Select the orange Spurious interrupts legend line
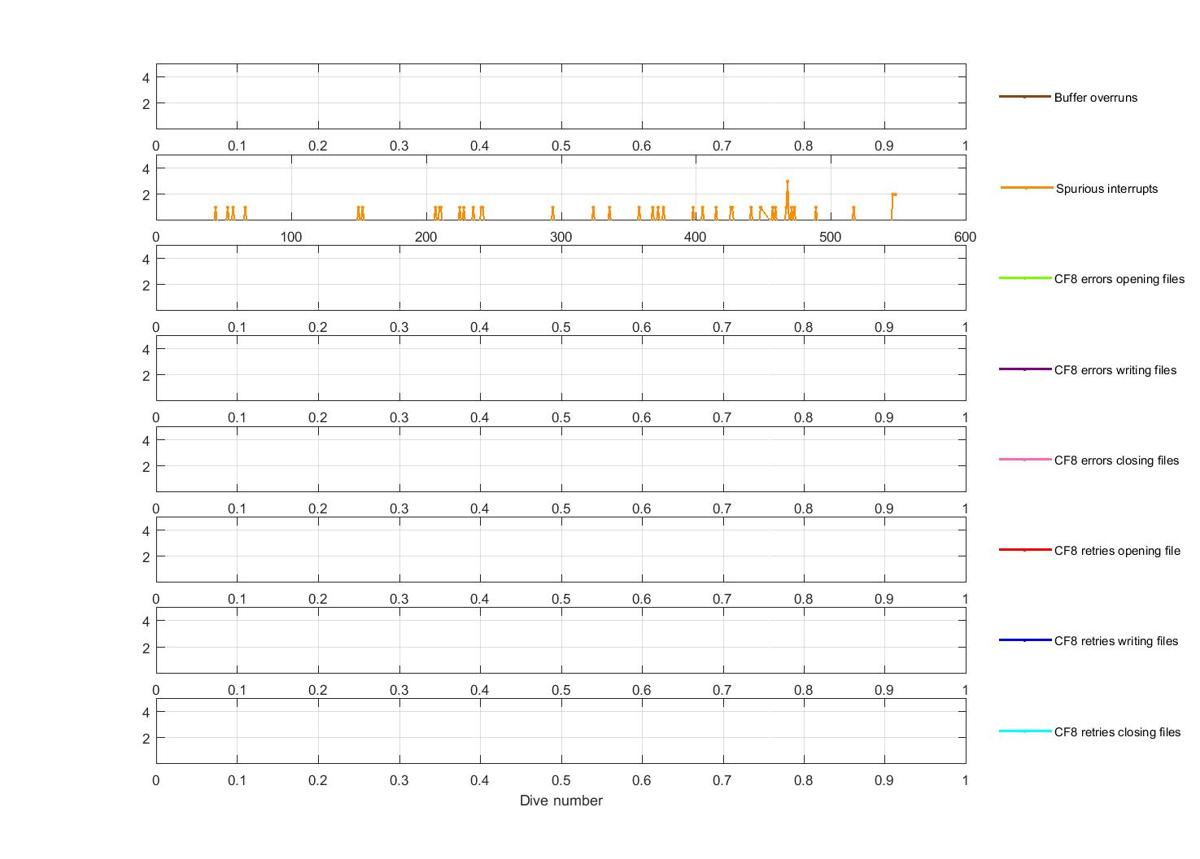Image resolution: width=1200 pixels, height=859 pixels. tap(1026, 188)
